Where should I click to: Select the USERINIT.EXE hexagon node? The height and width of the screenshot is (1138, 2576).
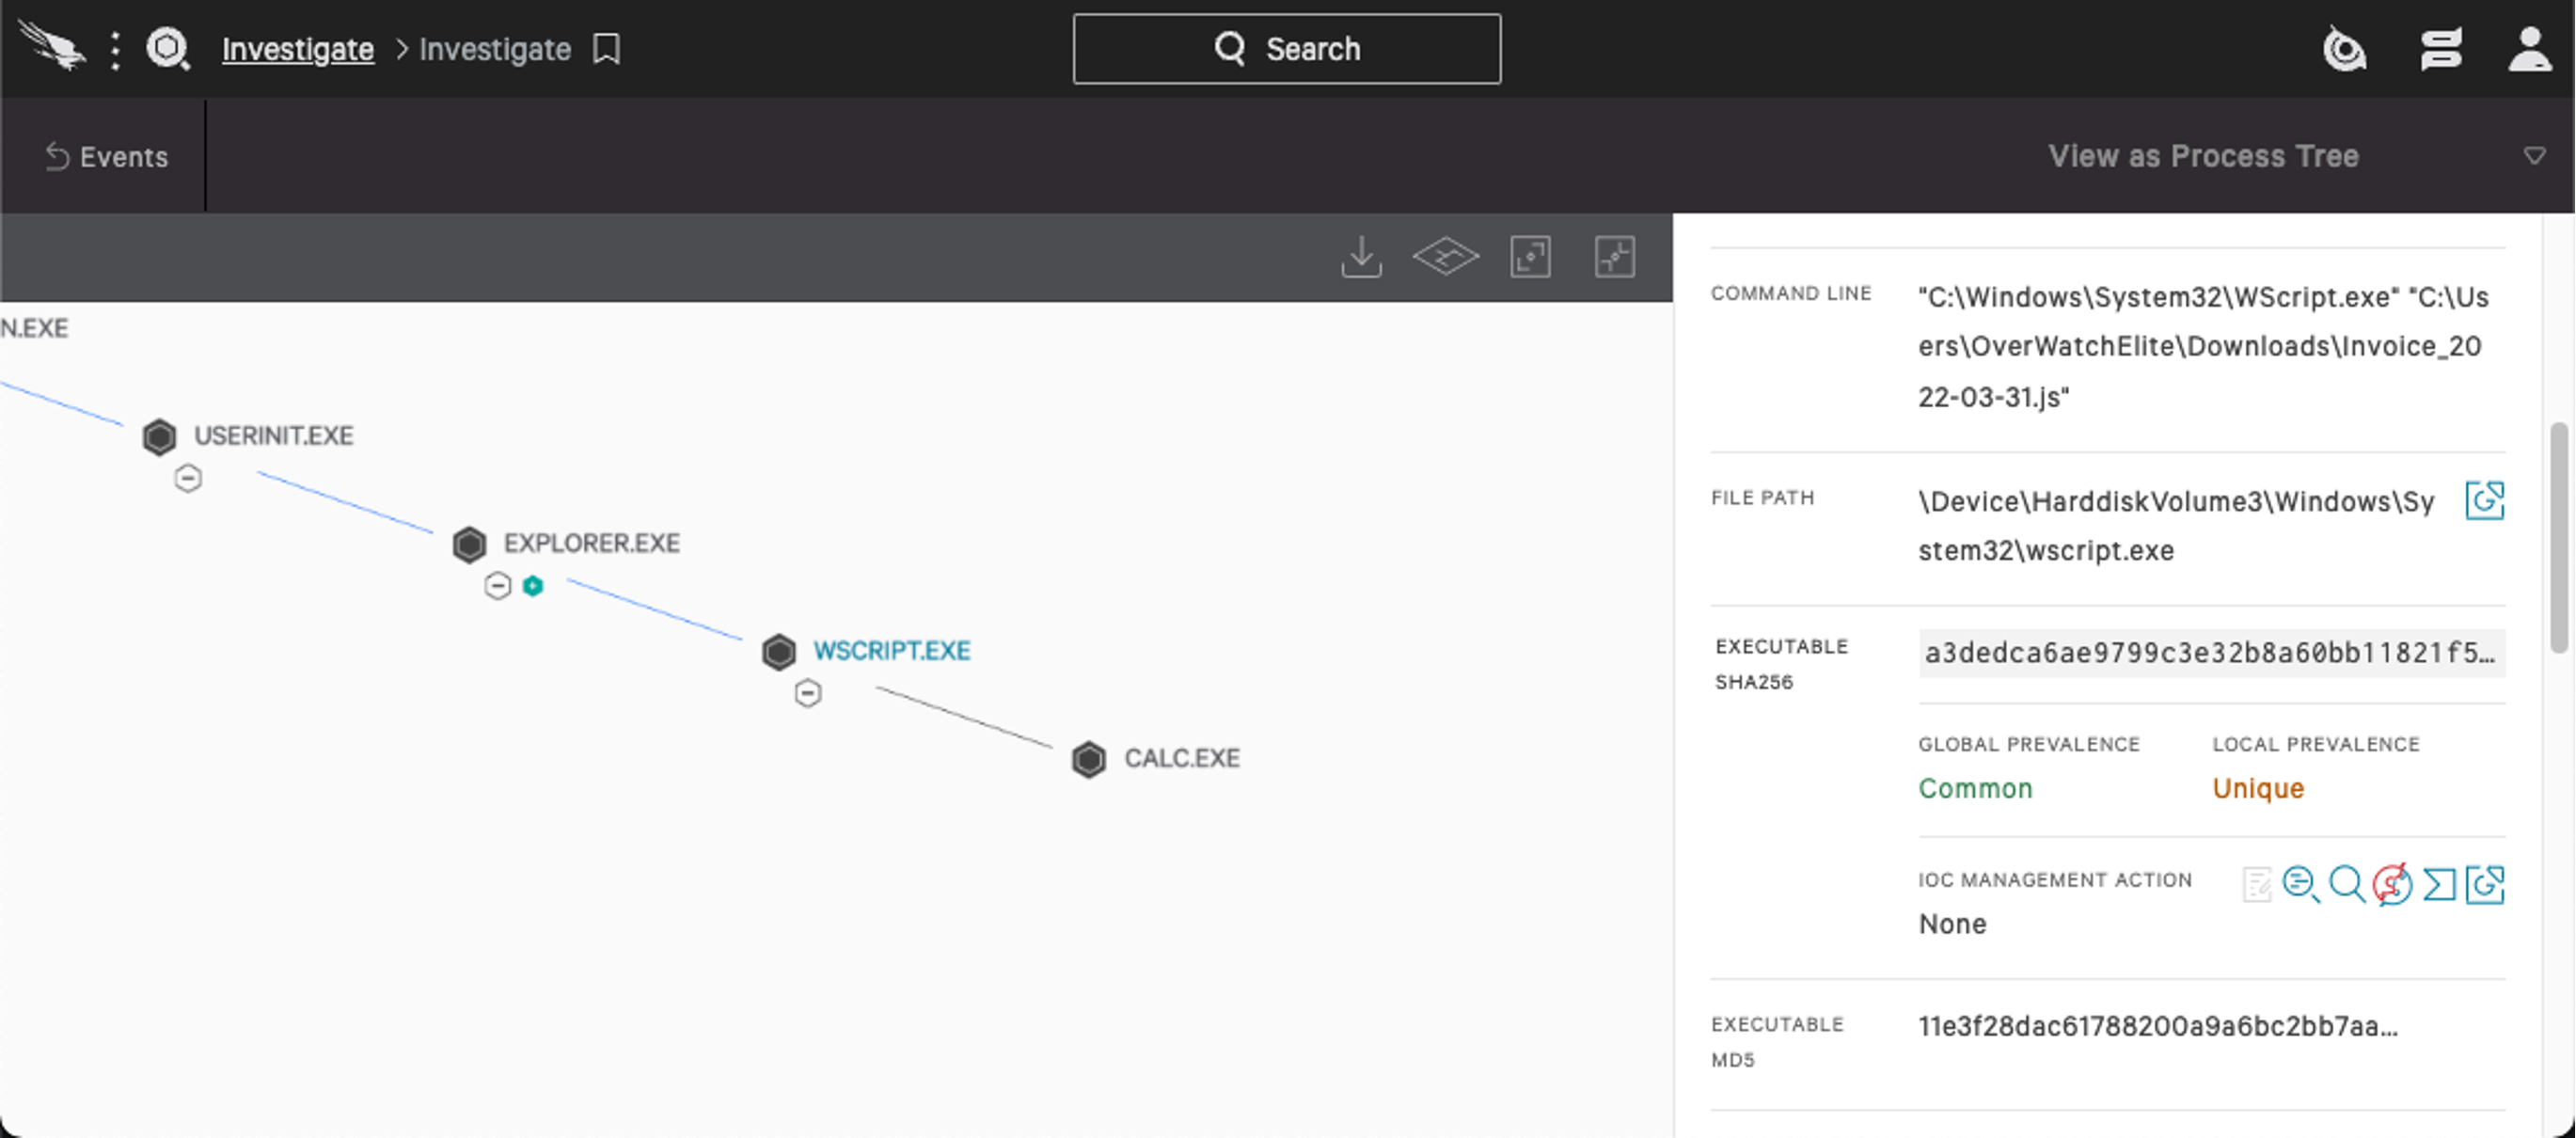pos(159,437)
